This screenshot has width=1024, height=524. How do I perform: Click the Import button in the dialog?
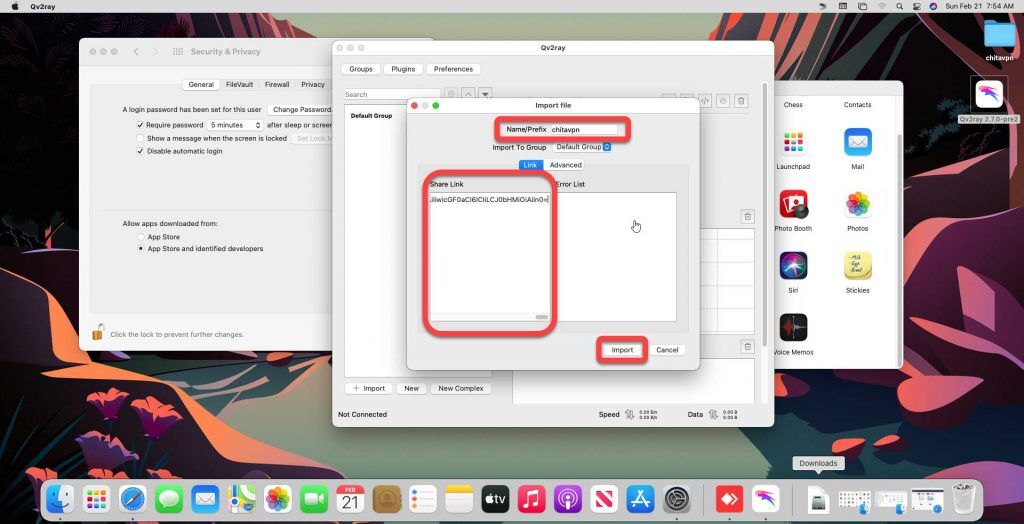click(622, 350)
